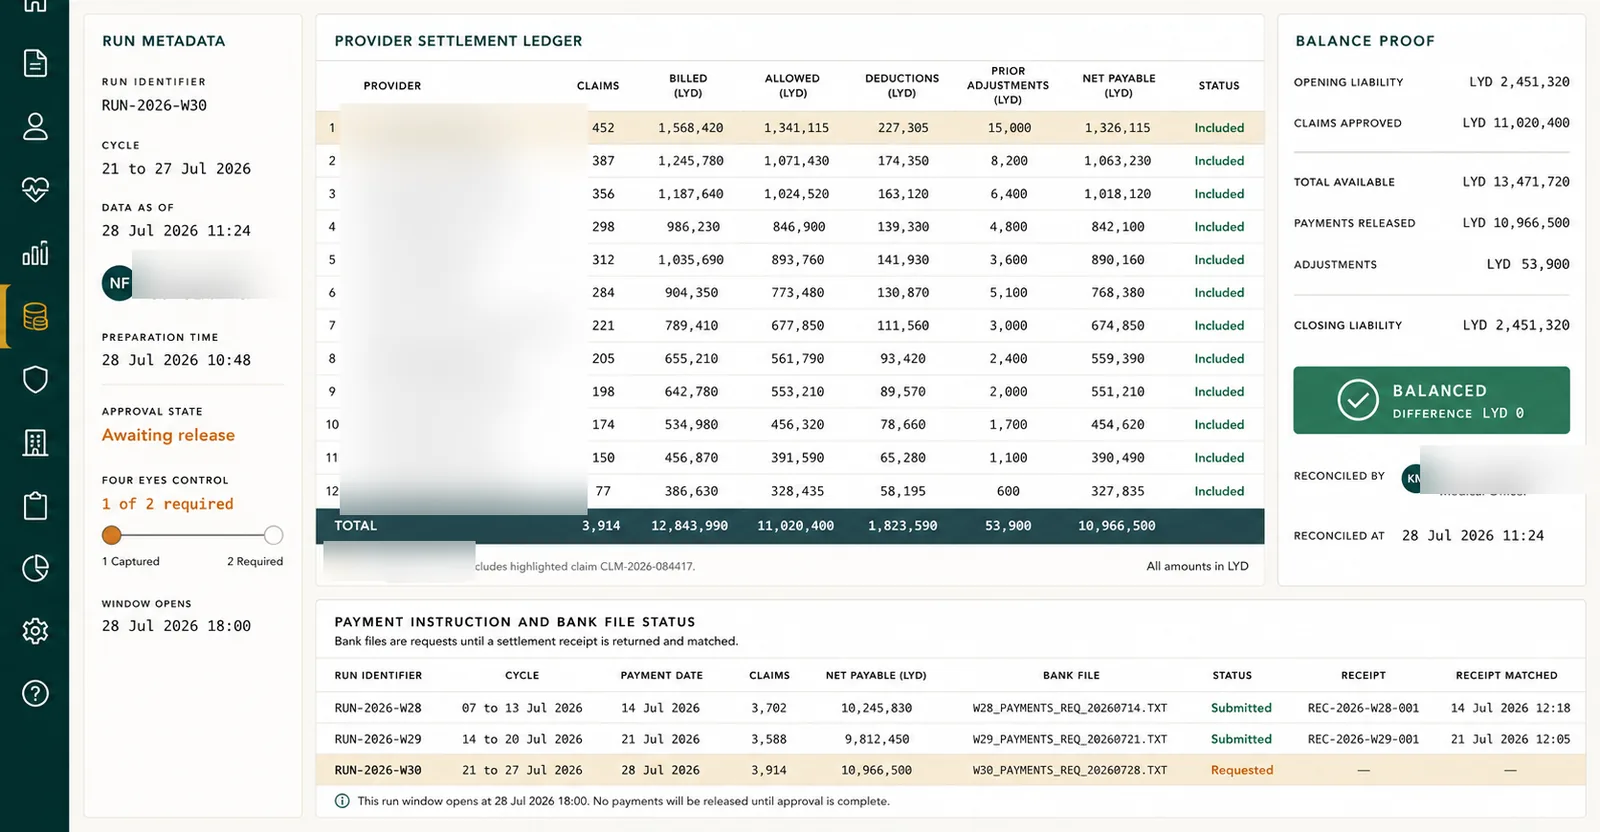1600x832 pixels.
Task: Click Requested status for W30 run
Action: tap(1242, 770)
